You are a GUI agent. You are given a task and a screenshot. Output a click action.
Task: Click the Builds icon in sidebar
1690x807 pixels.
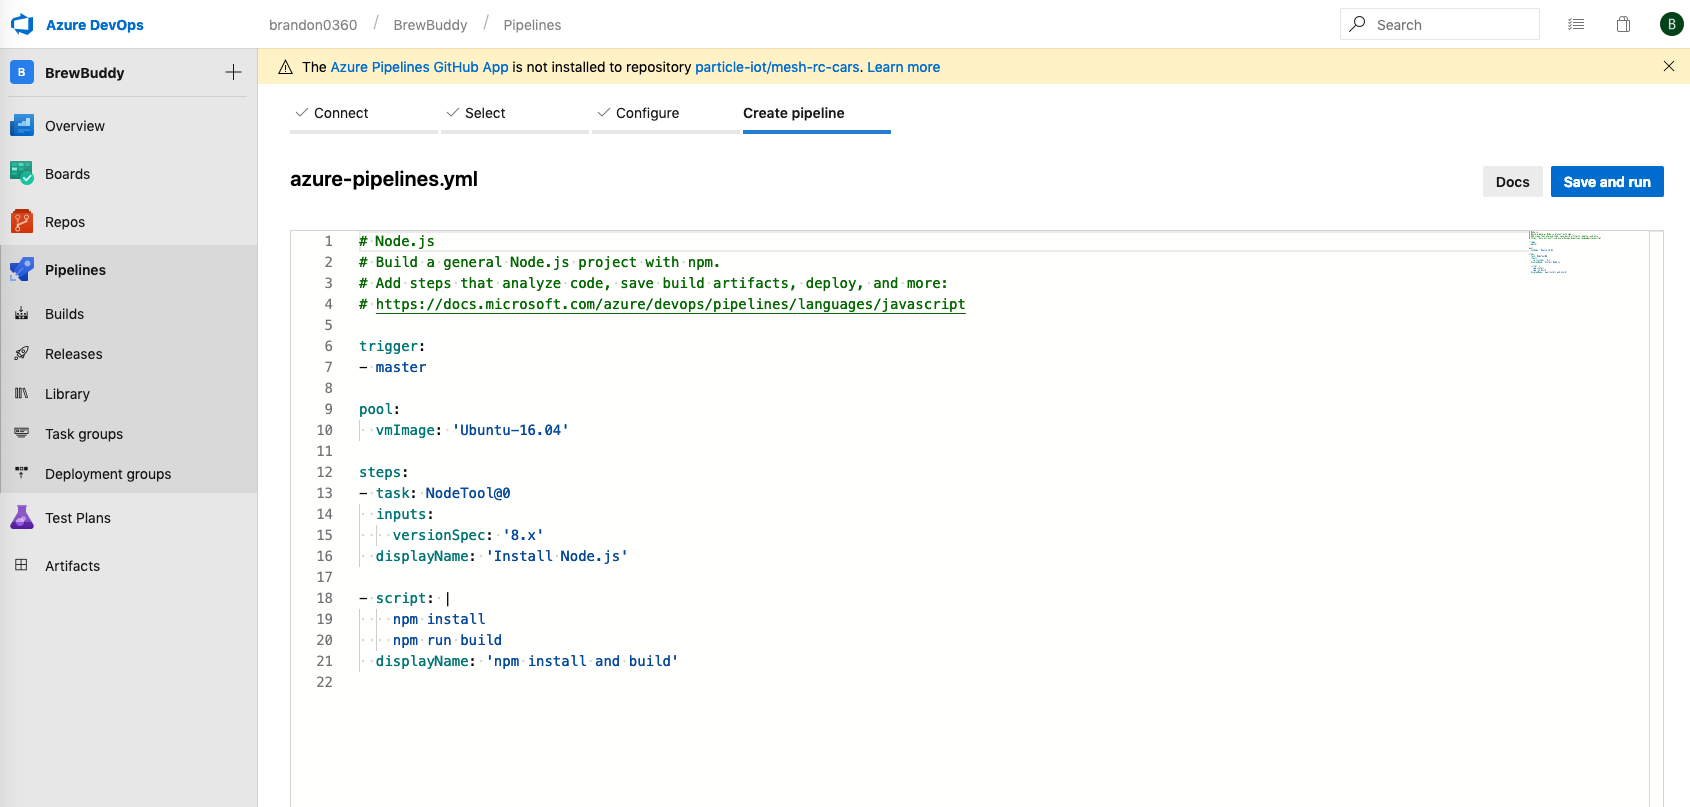[x=22, y=314]
